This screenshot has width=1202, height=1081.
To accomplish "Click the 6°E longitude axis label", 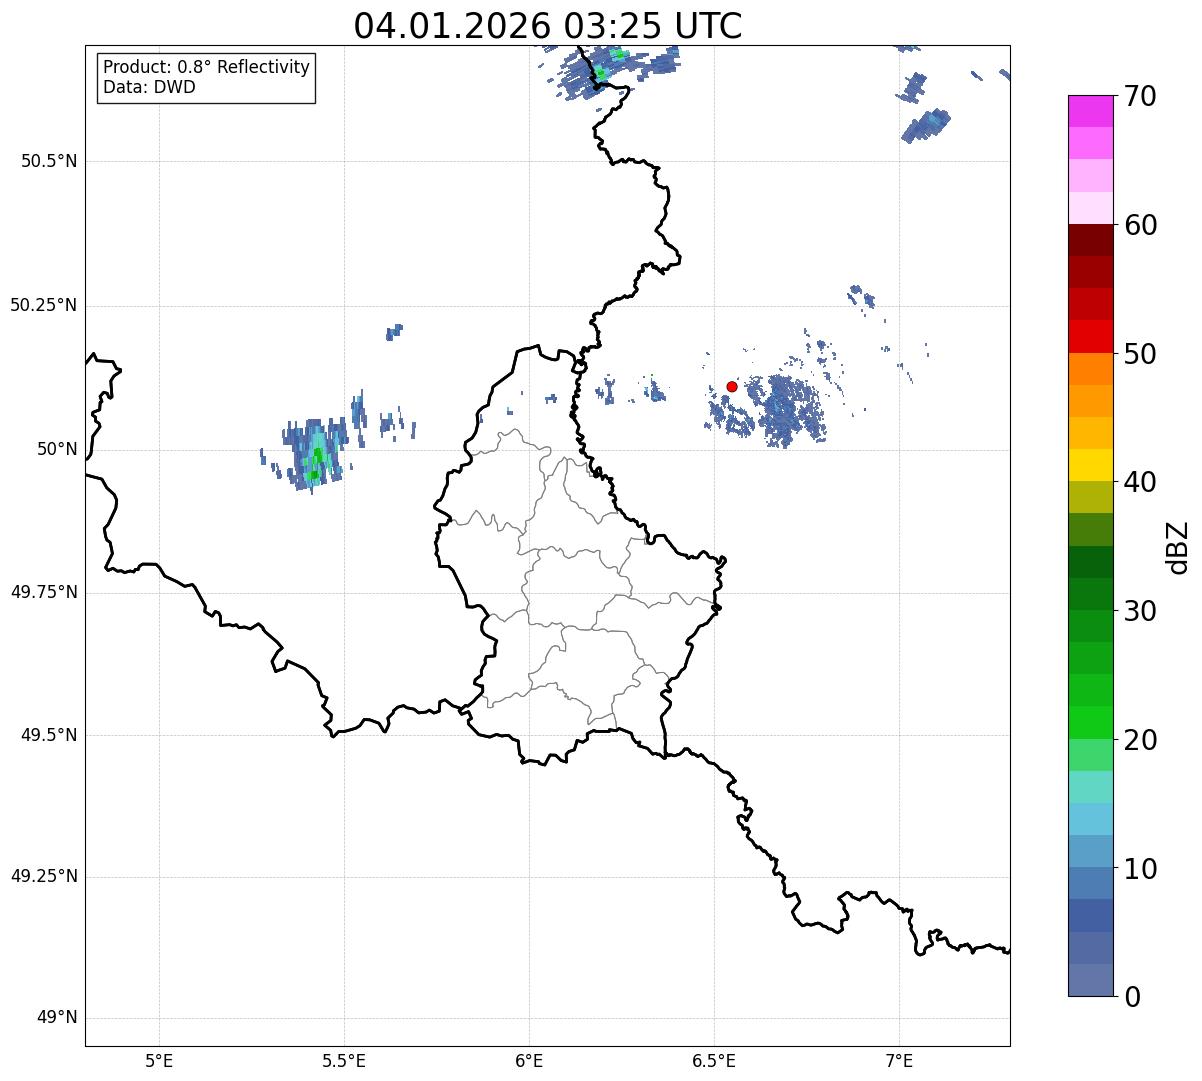I will click(529, 1060).
